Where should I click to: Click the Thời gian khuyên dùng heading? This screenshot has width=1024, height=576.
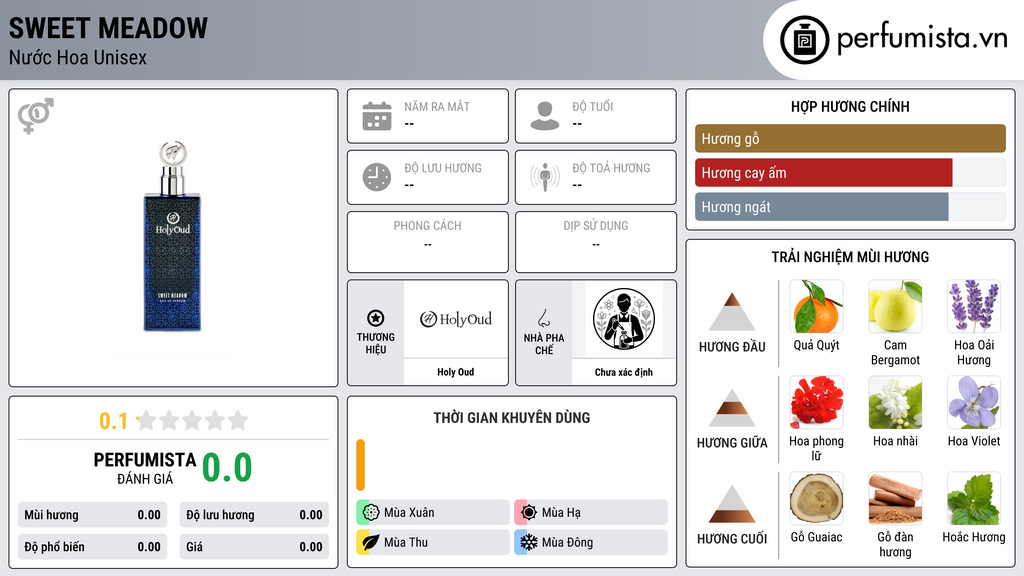(512, 418)
